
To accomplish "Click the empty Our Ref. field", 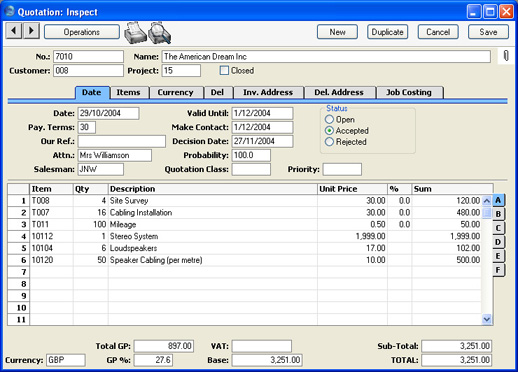I will tap(122, 141).
